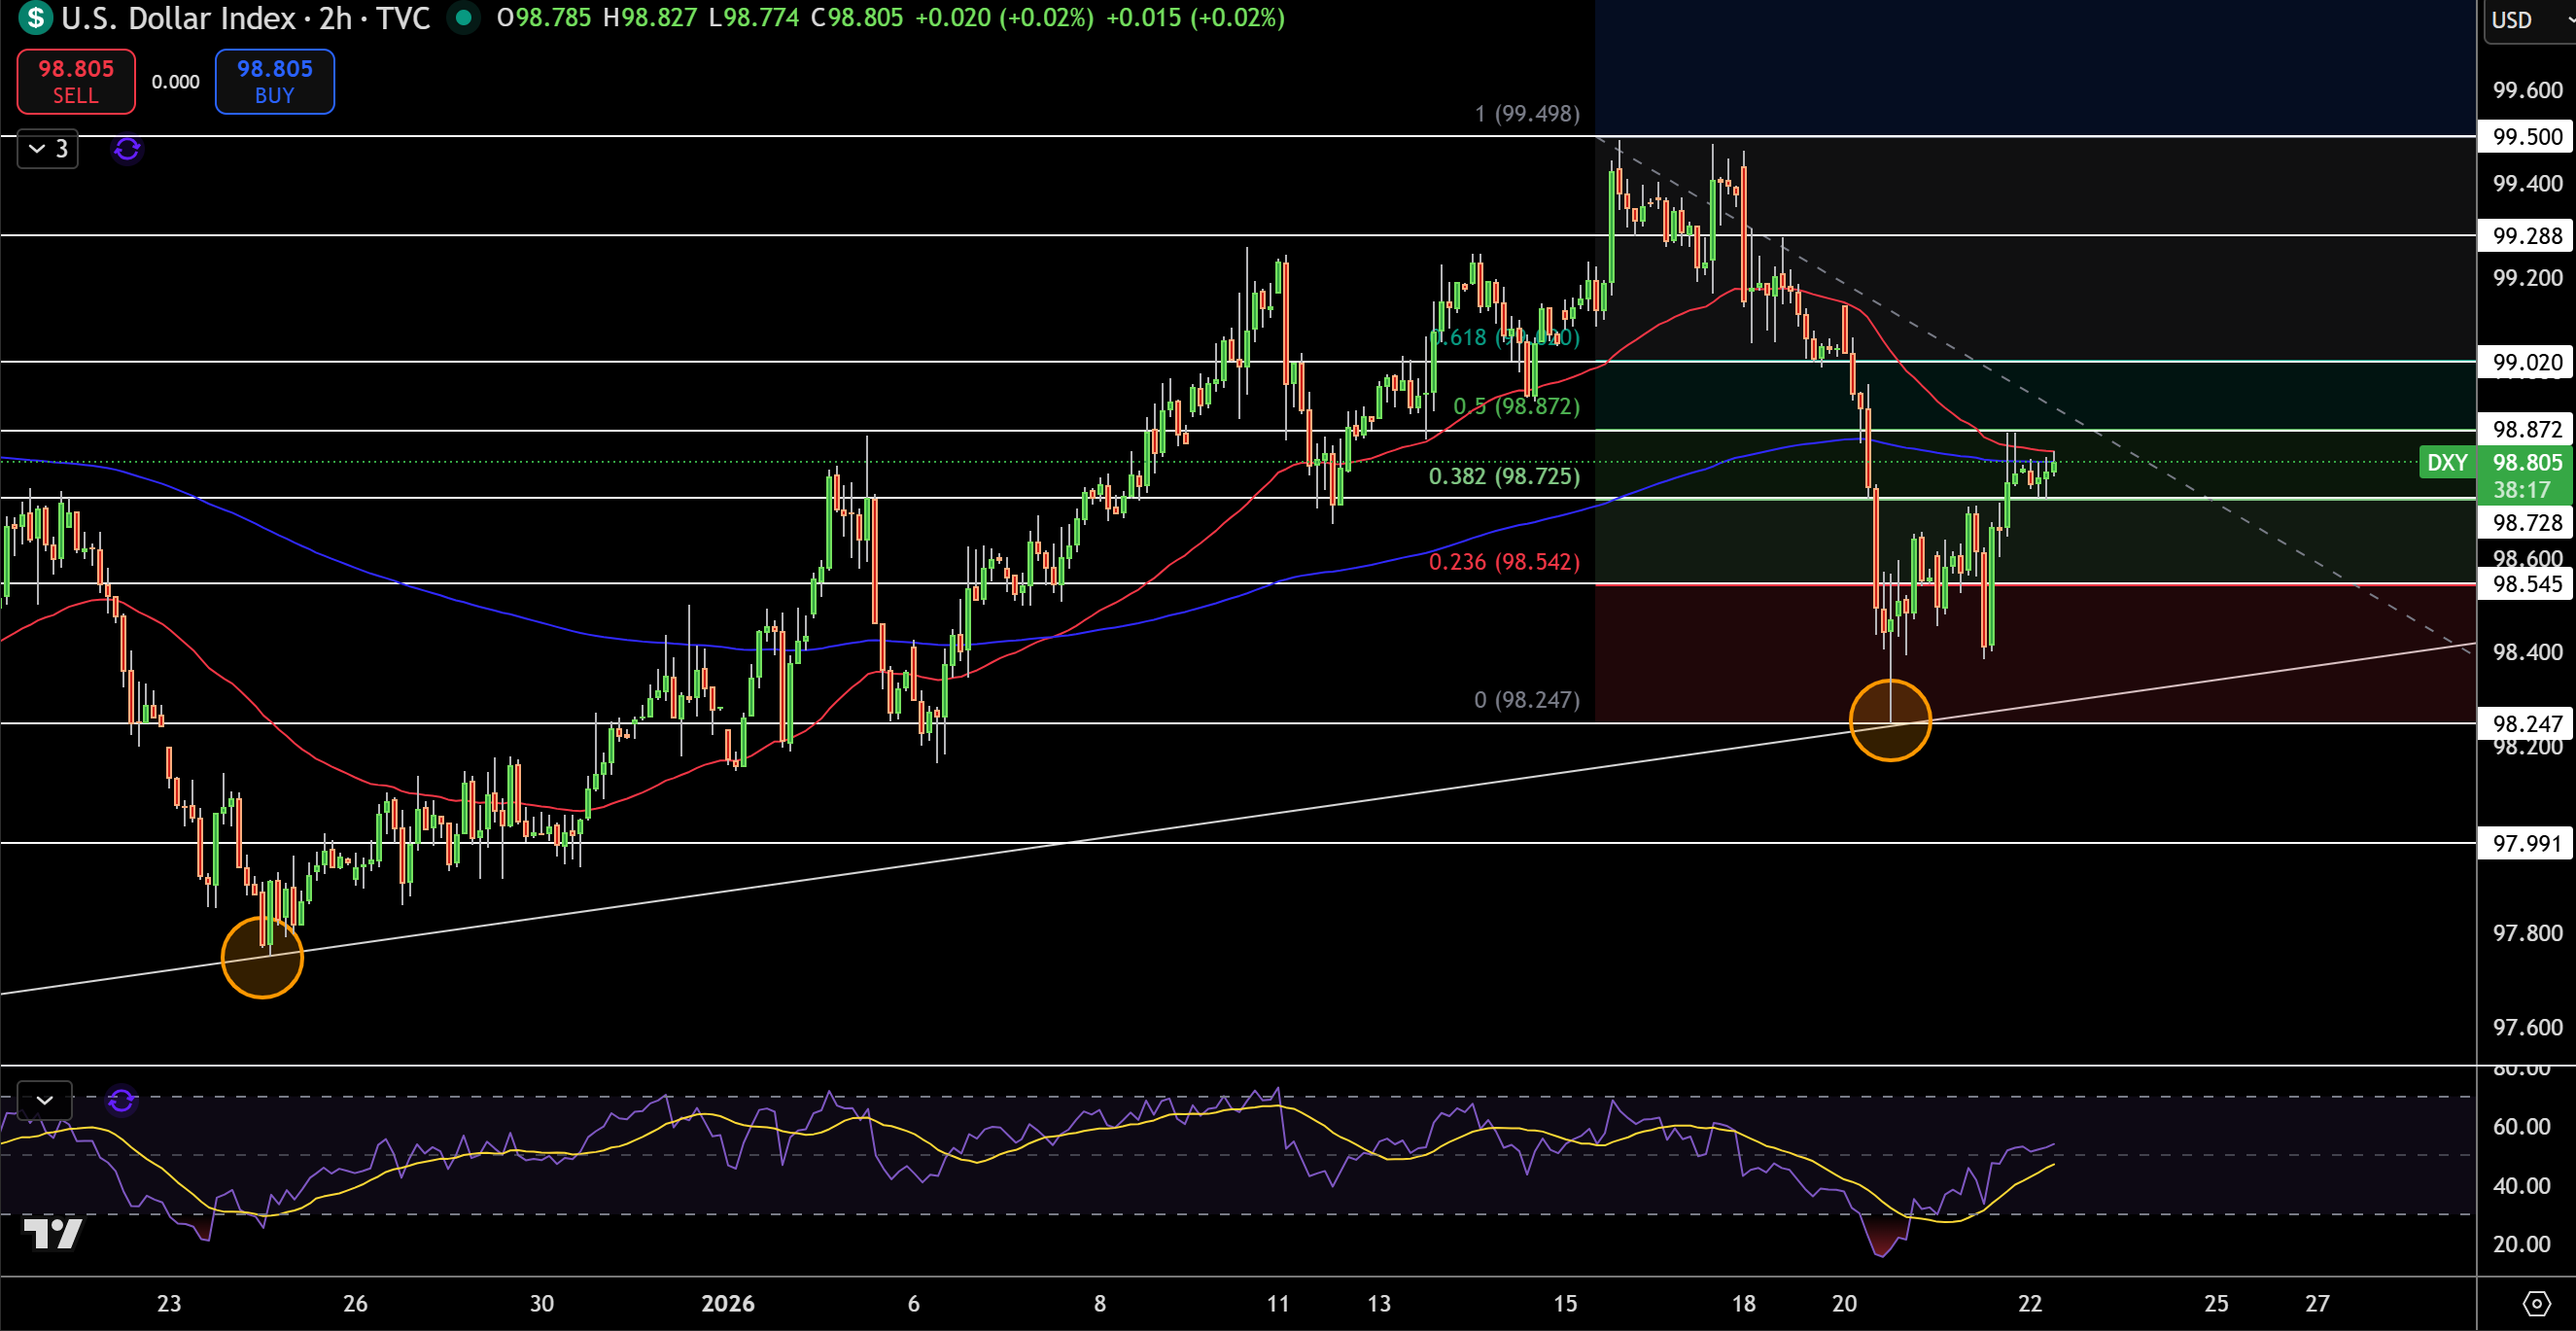
Task: Click the TradingView logo watermark
Action: pos(52,1233)
